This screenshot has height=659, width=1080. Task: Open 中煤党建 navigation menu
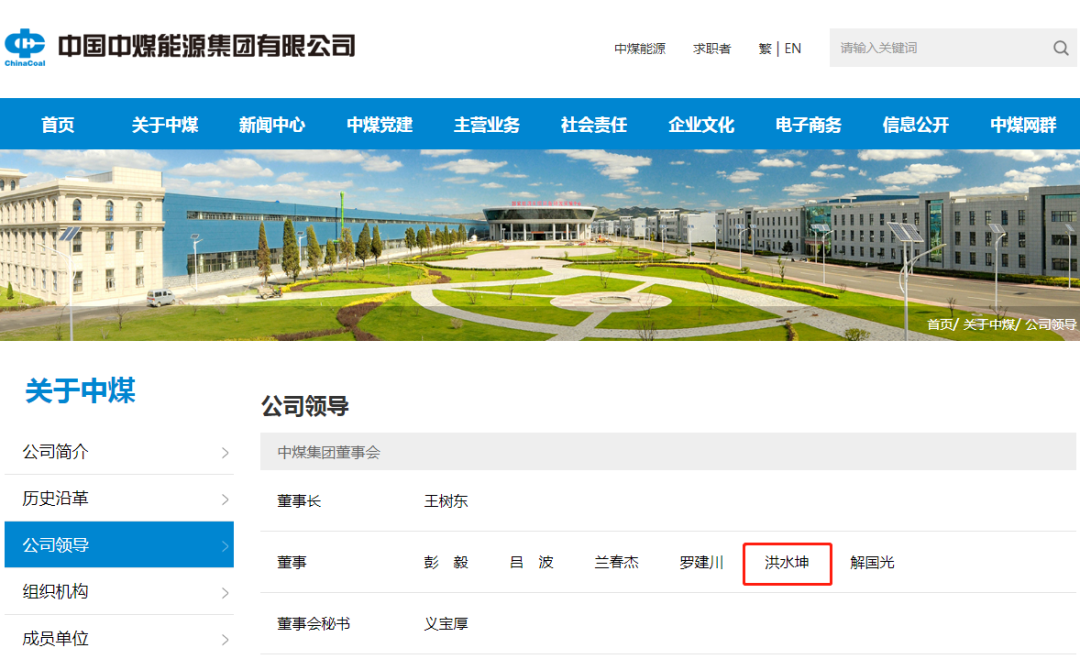(x=380, y=125)
